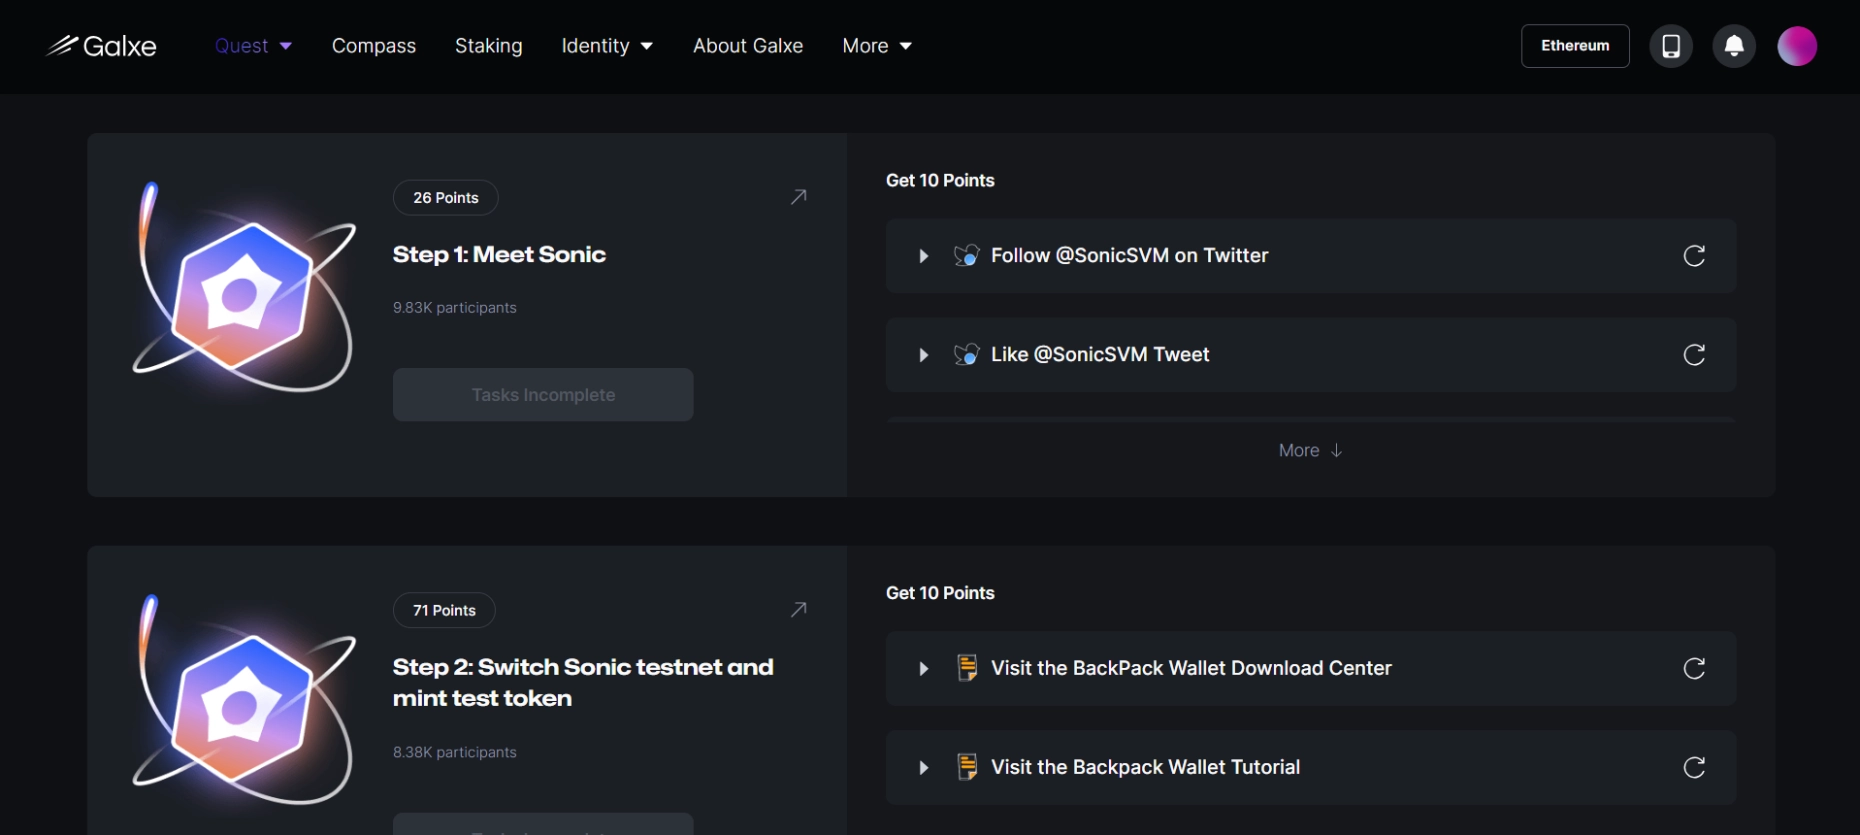Click the document icon on Download Center task

[967, 668]
